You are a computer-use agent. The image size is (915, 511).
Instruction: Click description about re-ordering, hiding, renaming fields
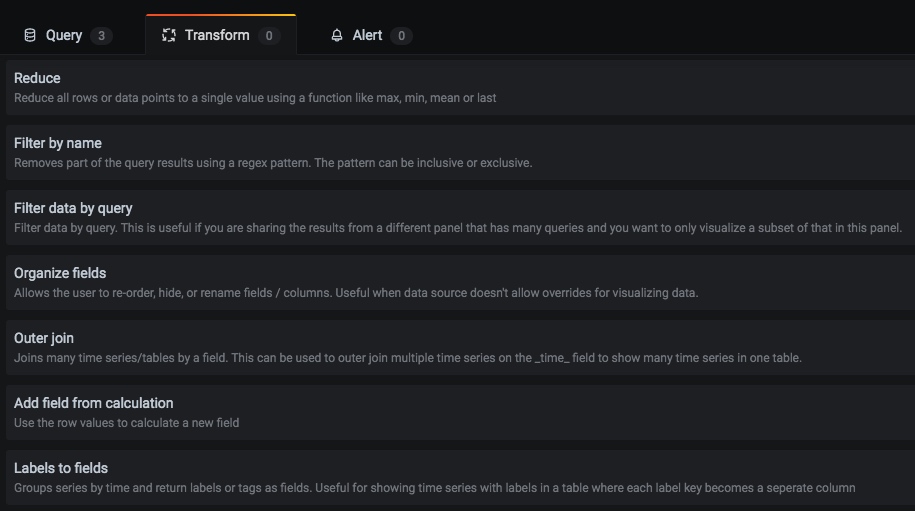click(x=355, y=293)
